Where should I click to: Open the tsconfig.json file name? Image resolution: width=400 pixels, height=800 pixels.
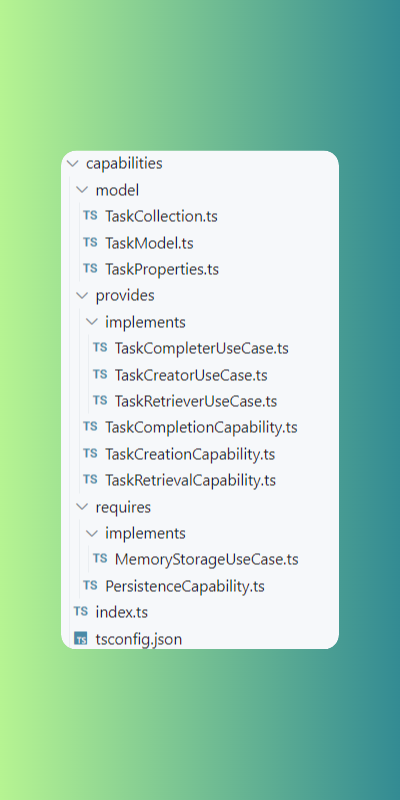pyautogui.click(x=139, y=639)
